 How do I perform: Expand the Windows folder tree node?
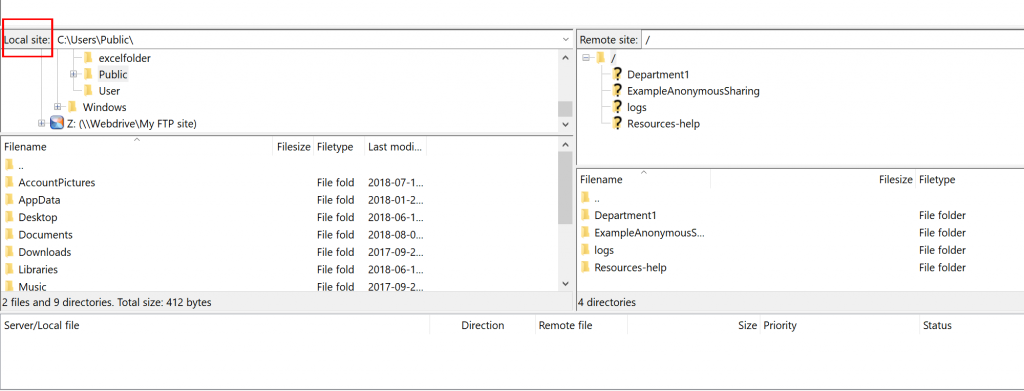pos(57,106)
